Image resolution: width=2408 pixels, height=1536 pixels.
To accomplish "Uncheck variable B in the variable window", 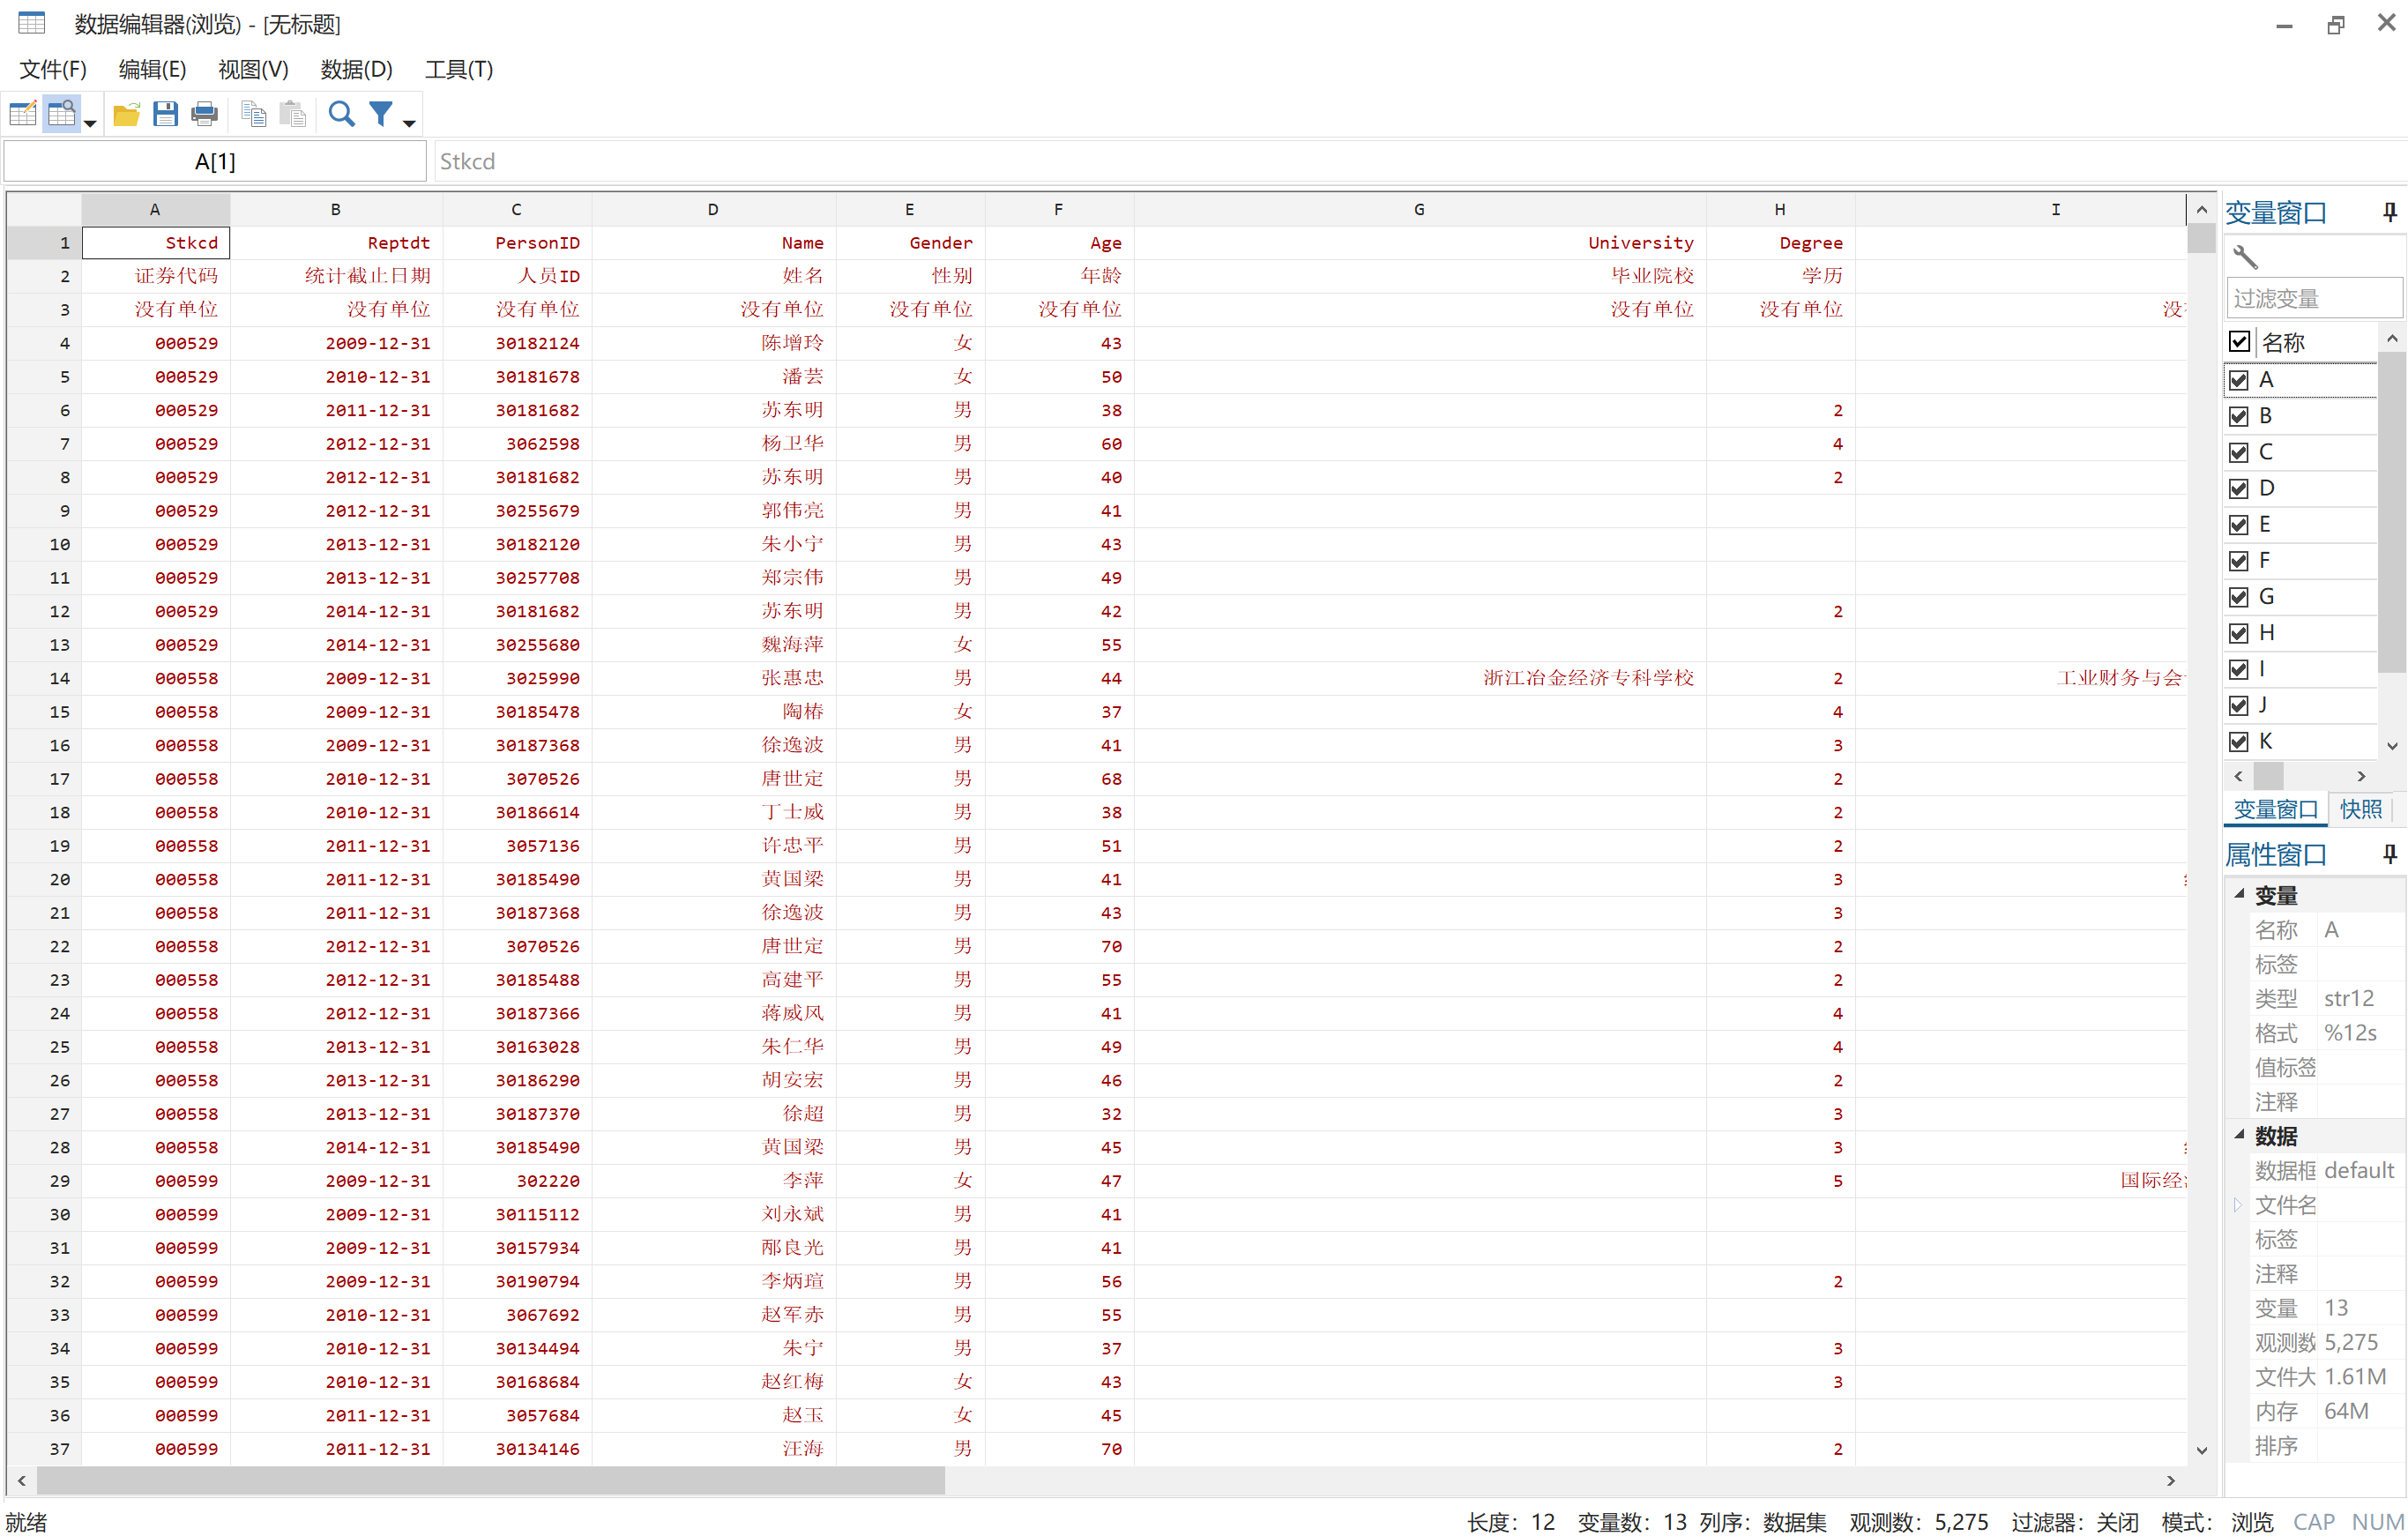I will [x=2239, y=415].
